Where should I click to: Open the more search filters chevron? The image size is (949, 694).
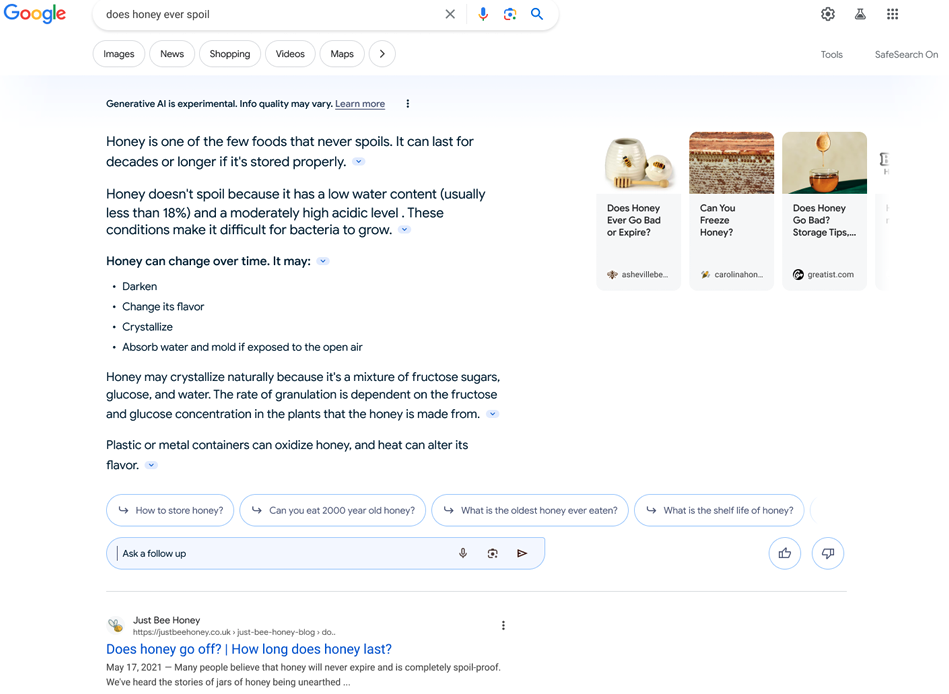coord(382,53)
